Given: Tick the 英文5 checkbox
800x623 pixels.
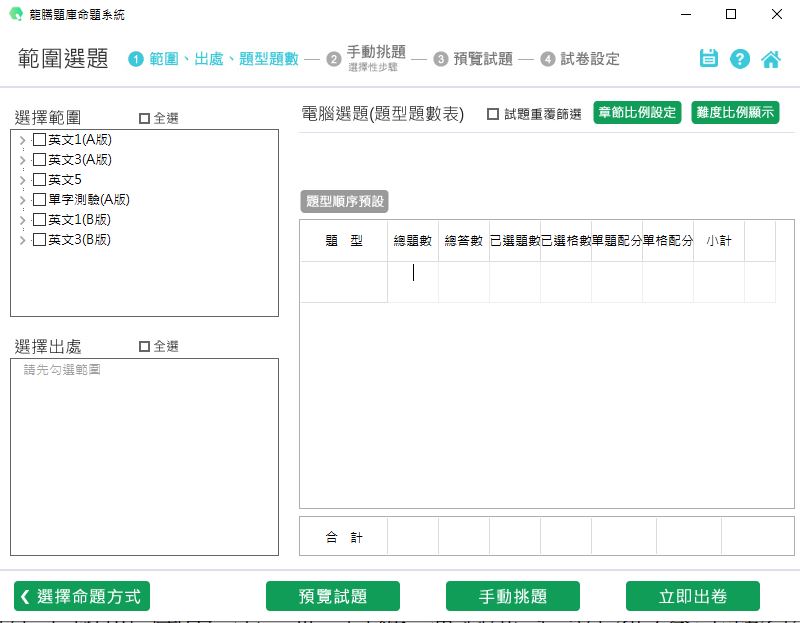Looking at the screenshot, I should tap(39, 180).
